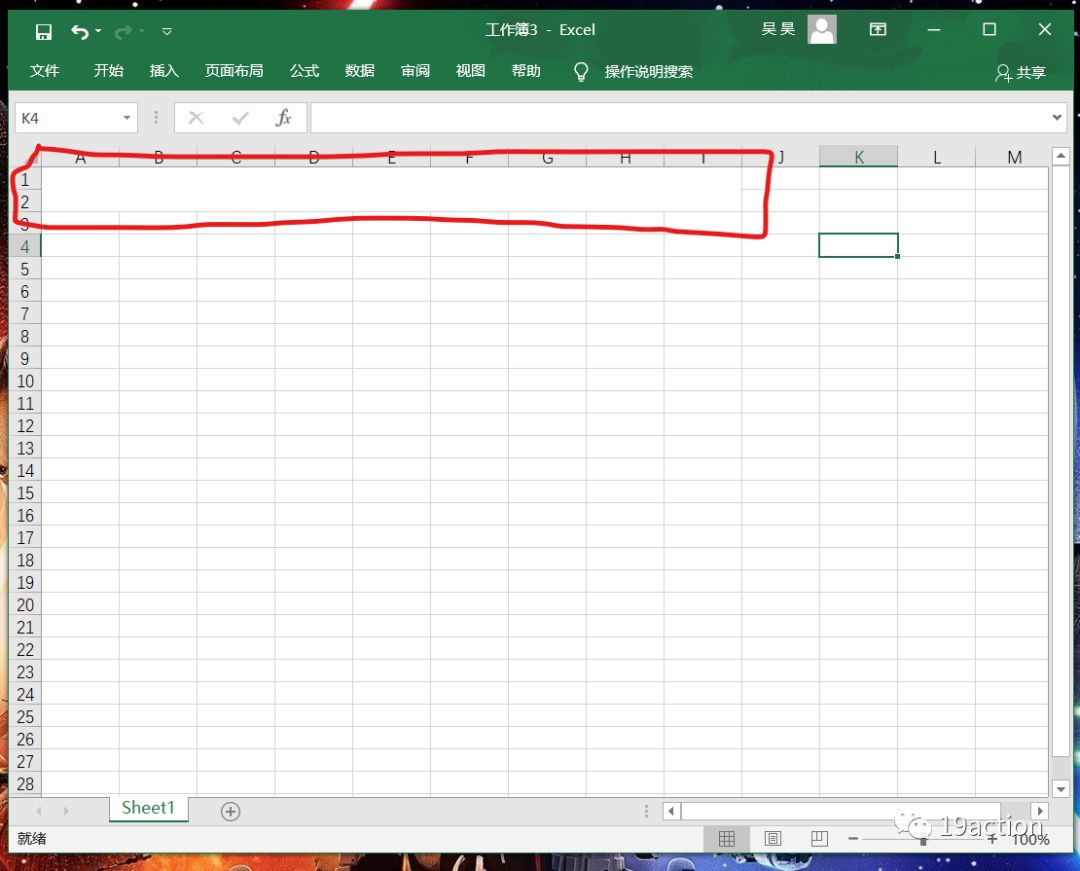Image resolution: width=1080 pixels, height=871 pixels.
Task: Click the cancel entry X icon
Action: 196,118
